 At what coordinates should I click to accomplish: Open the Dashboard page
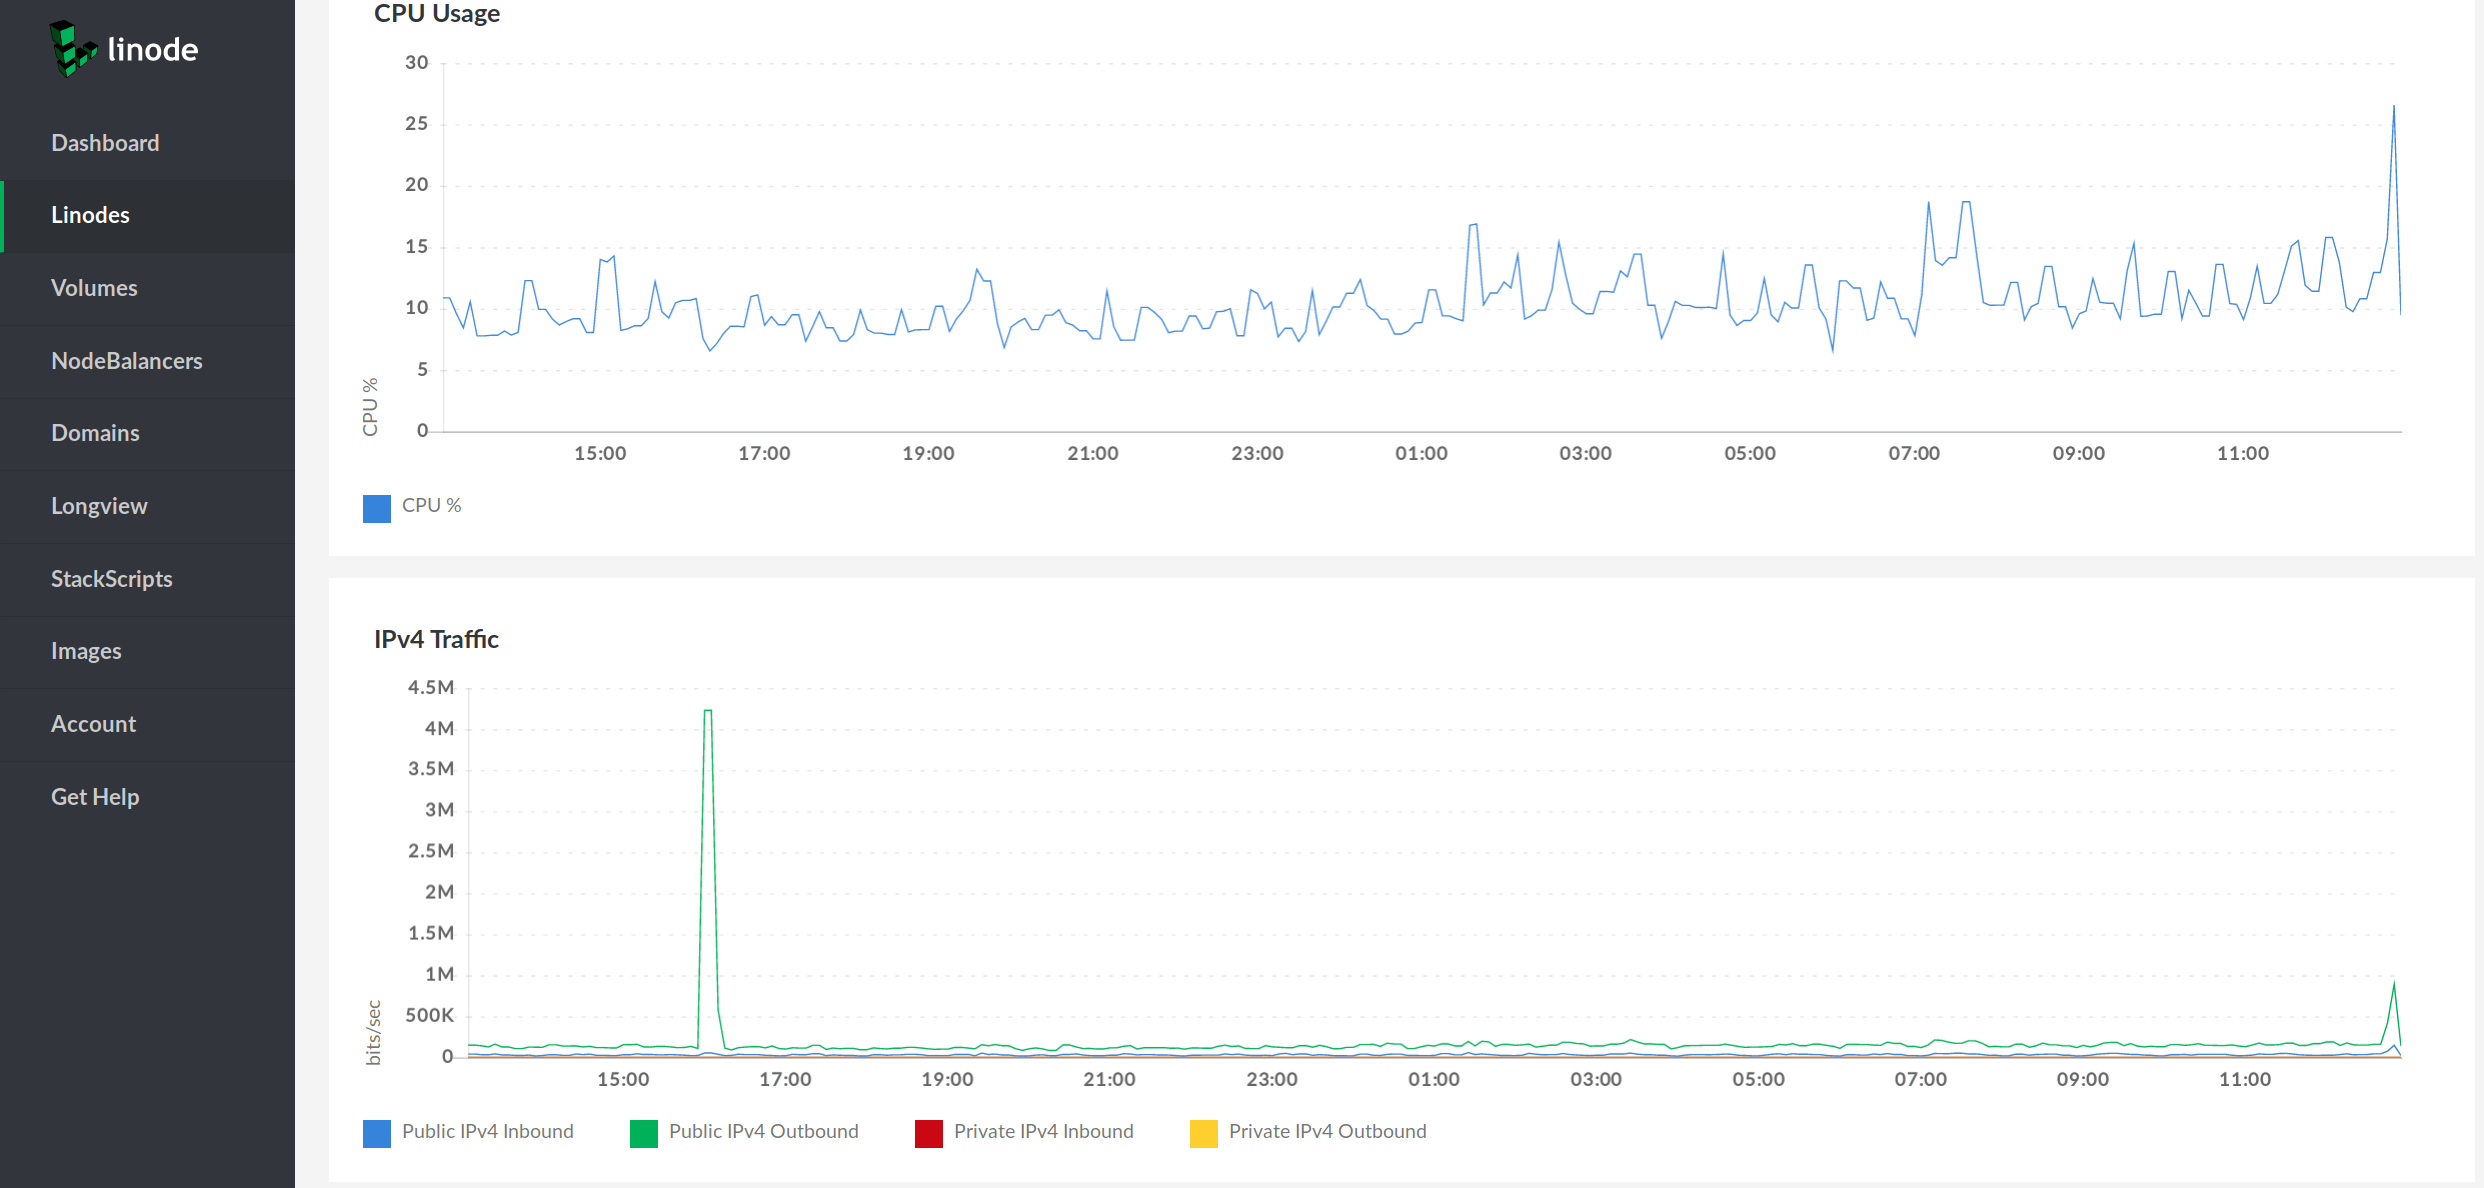tap(105, 143)
